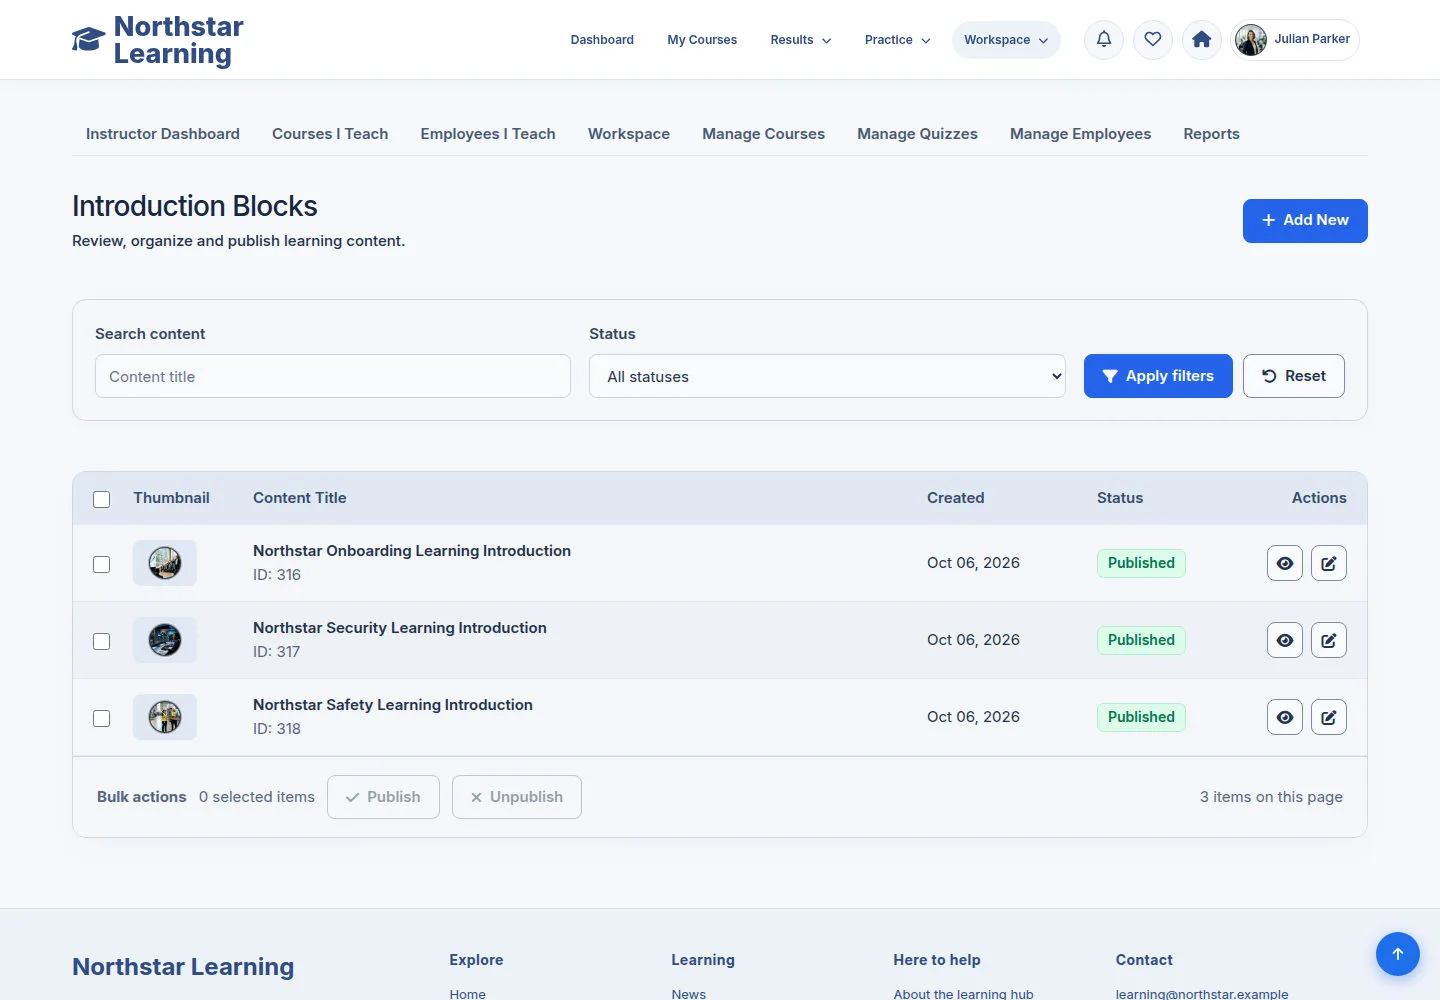
Task: Open the heart favorites icon
Action: click(1153, 40)
